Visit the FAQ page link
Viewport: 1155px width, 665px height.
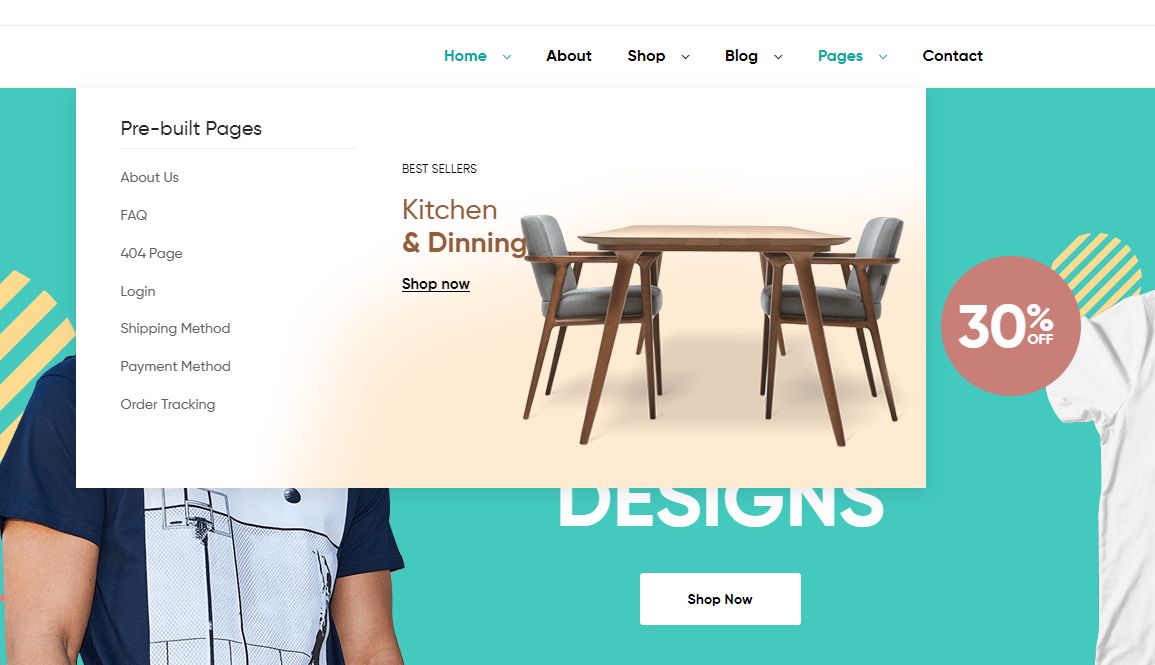click(133, 215)
